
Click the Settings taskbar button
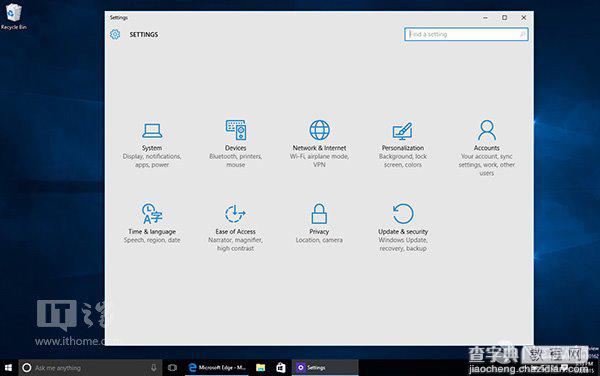click(x=325, y=368)
